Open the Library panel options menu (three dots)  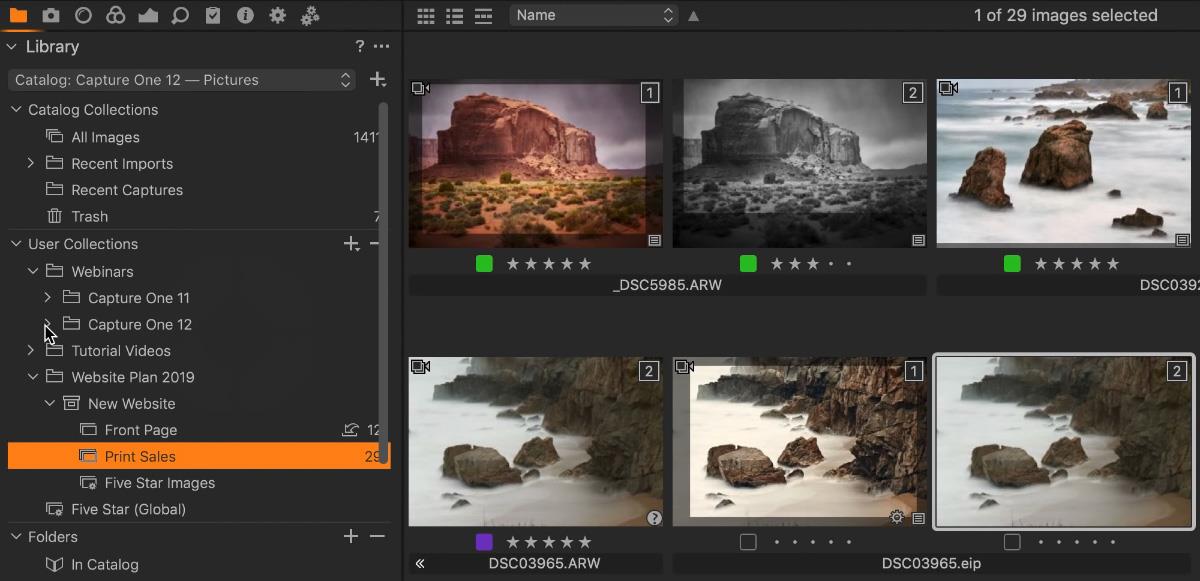click(381, 47)
